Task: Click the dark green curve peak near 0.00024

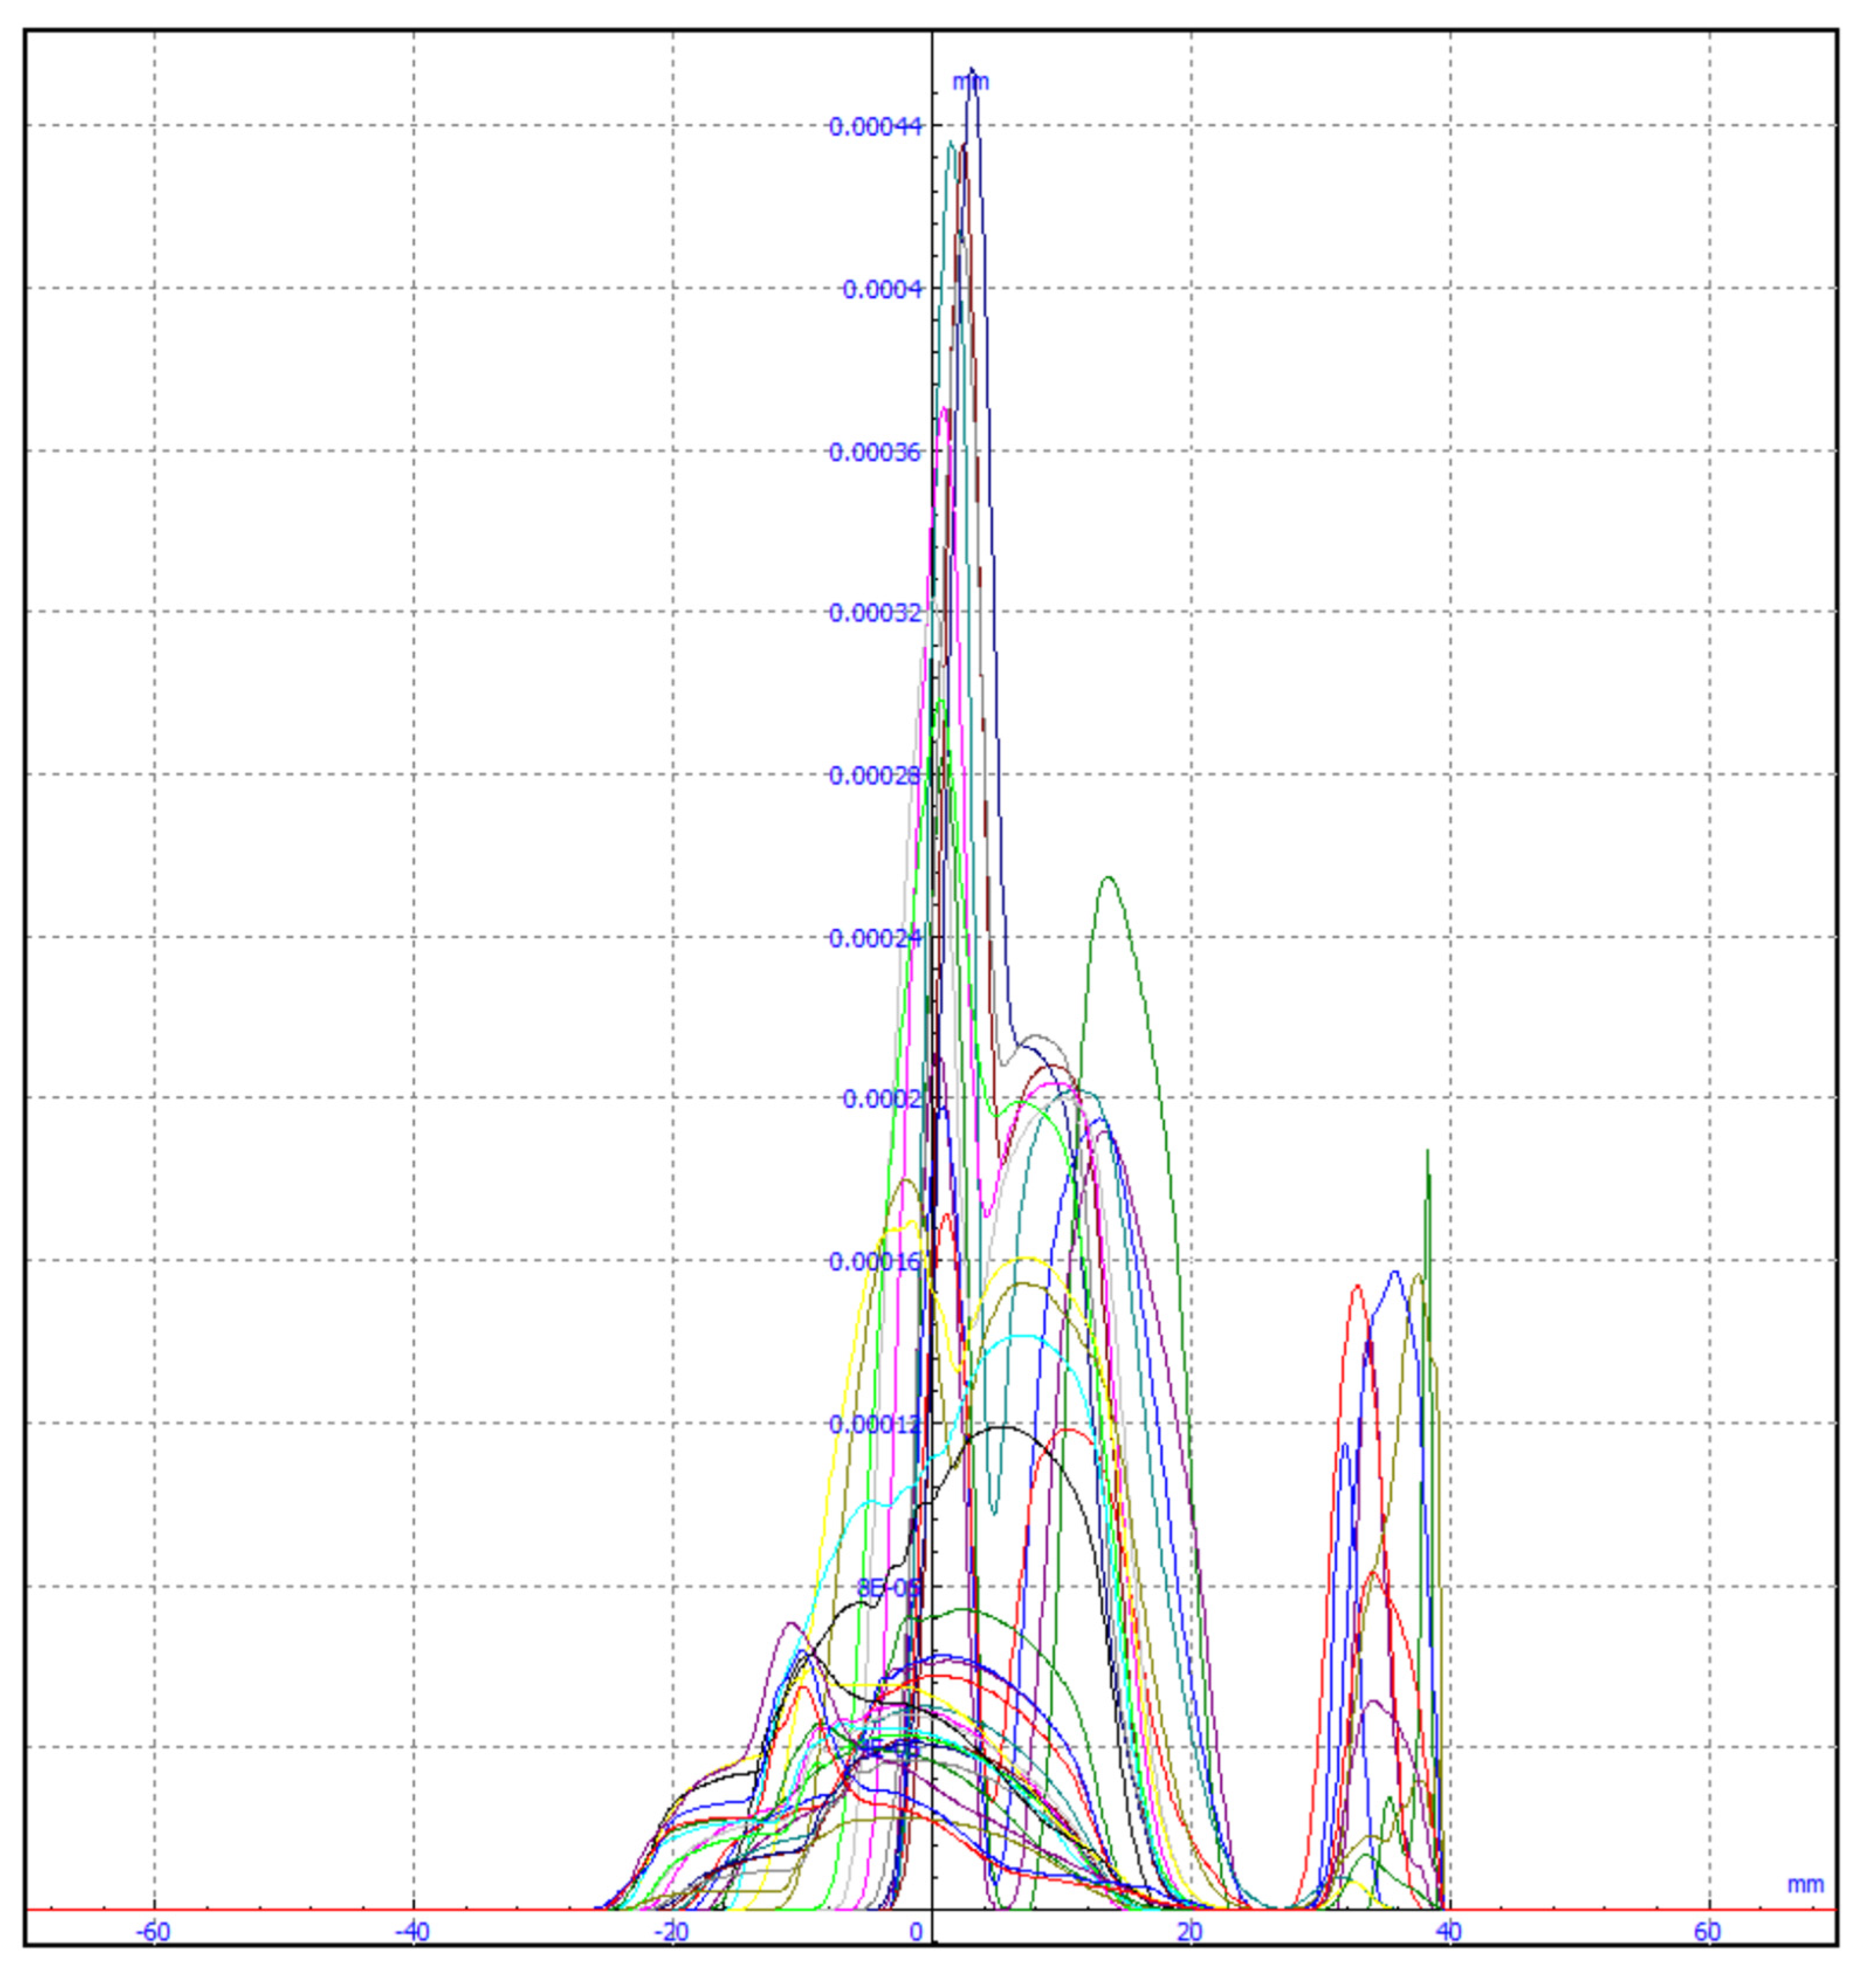Action: click(x=1108, y=879)
